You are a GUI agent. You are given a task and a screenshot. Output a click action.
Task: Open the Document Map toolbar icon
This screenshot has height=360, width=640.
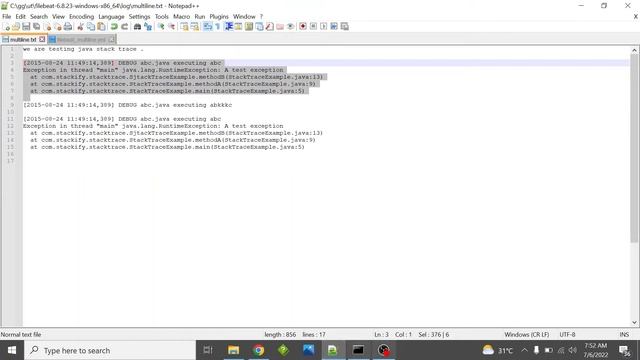coord(249,27)
